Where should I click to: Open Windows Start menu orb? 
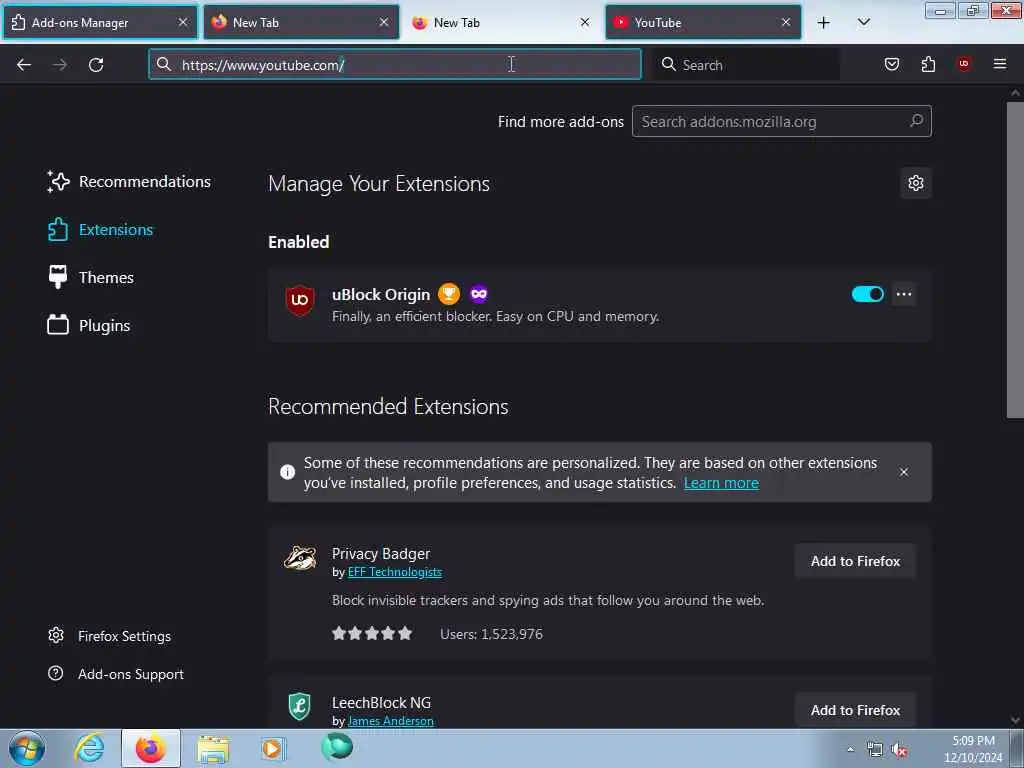[27, 748]
